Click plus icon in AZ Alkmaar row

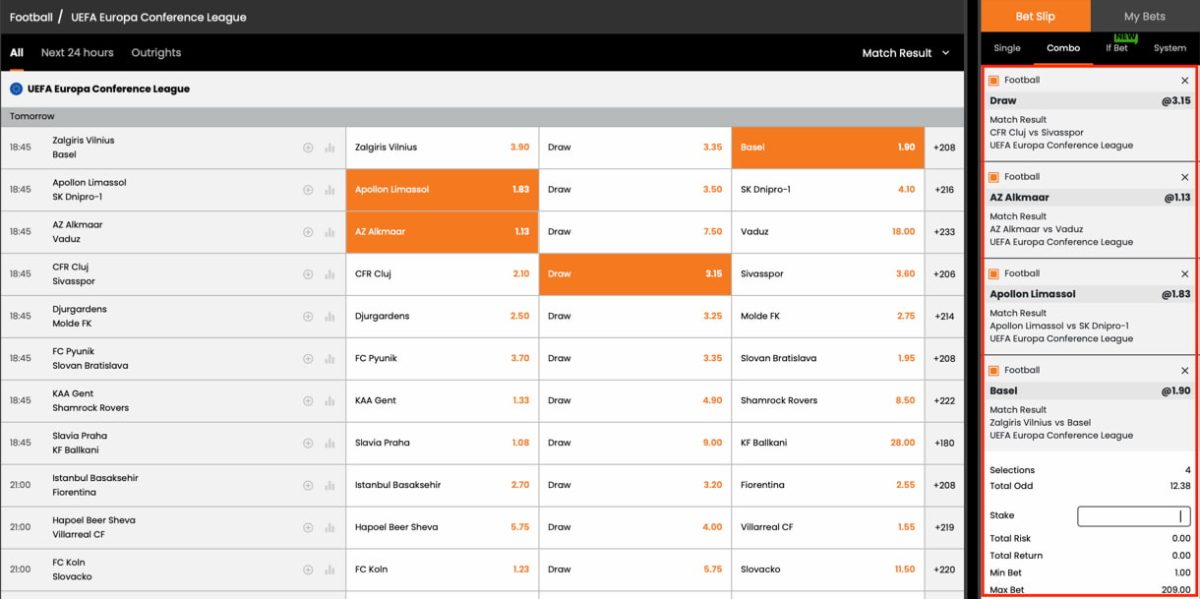pos(308,232)
